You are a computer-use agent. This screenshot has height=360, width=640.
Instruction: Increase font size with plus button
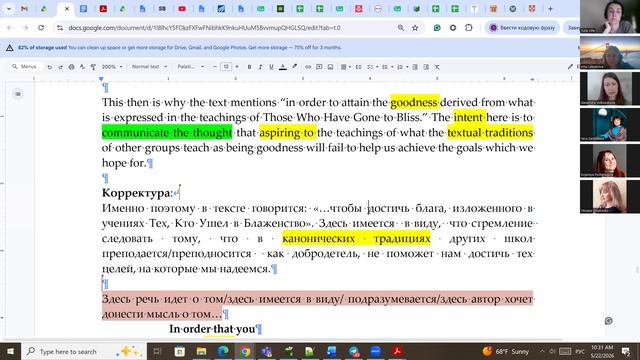pos(237,67)
